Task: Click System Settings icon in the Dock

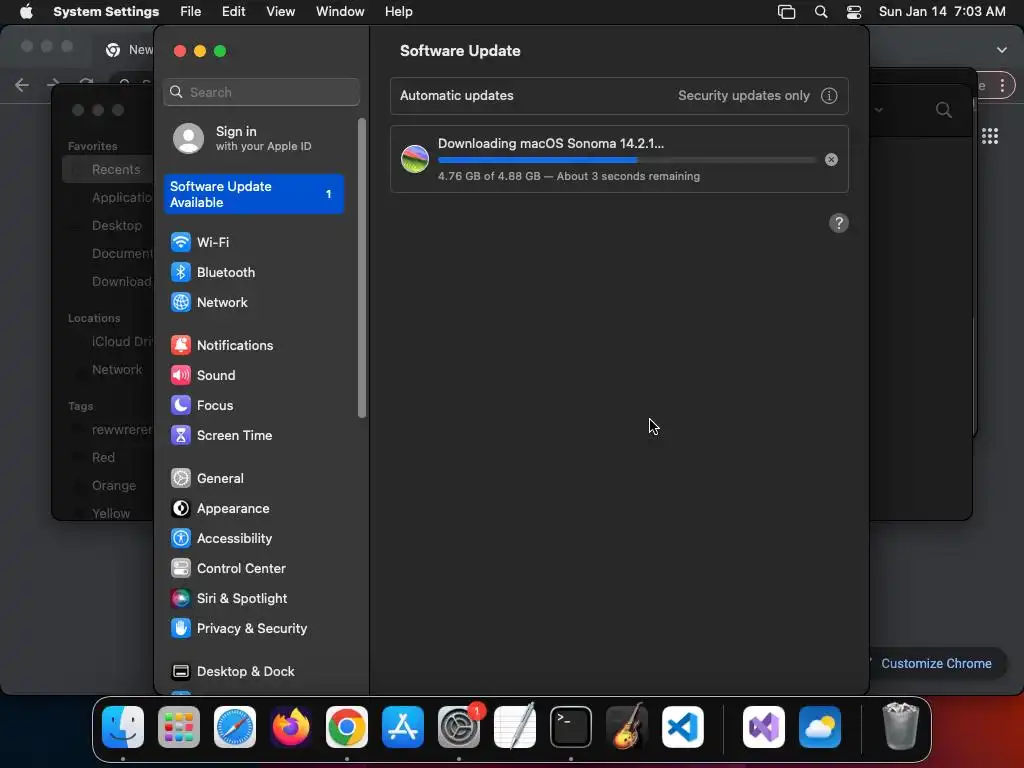Action: click(x=458, y=727)
